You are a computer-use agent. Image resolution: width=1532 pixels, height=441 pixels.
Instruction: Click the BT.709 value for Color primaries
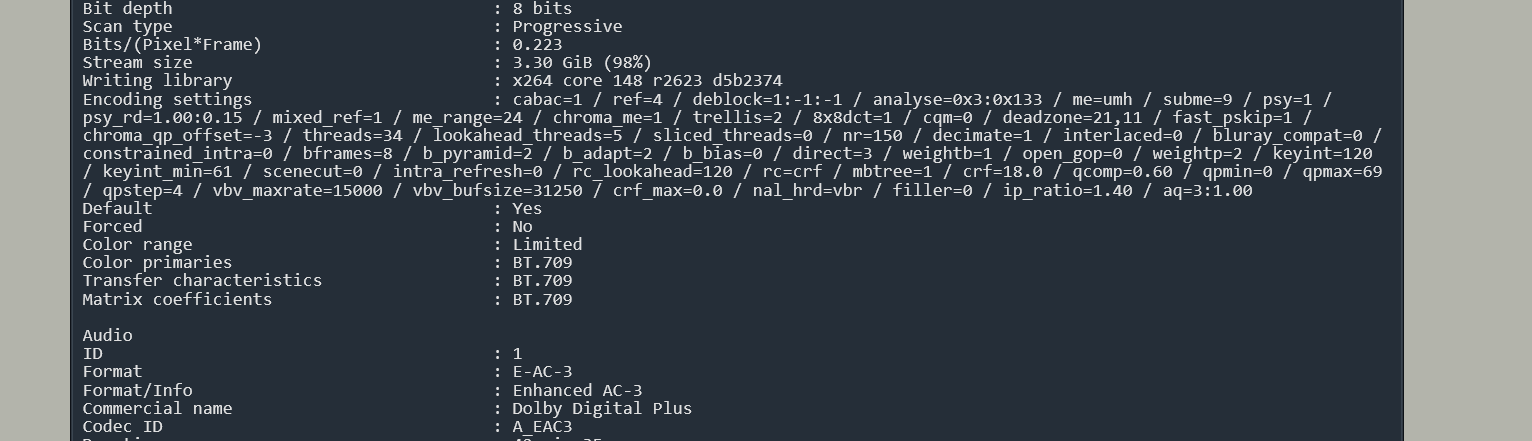tap(542, 263)
